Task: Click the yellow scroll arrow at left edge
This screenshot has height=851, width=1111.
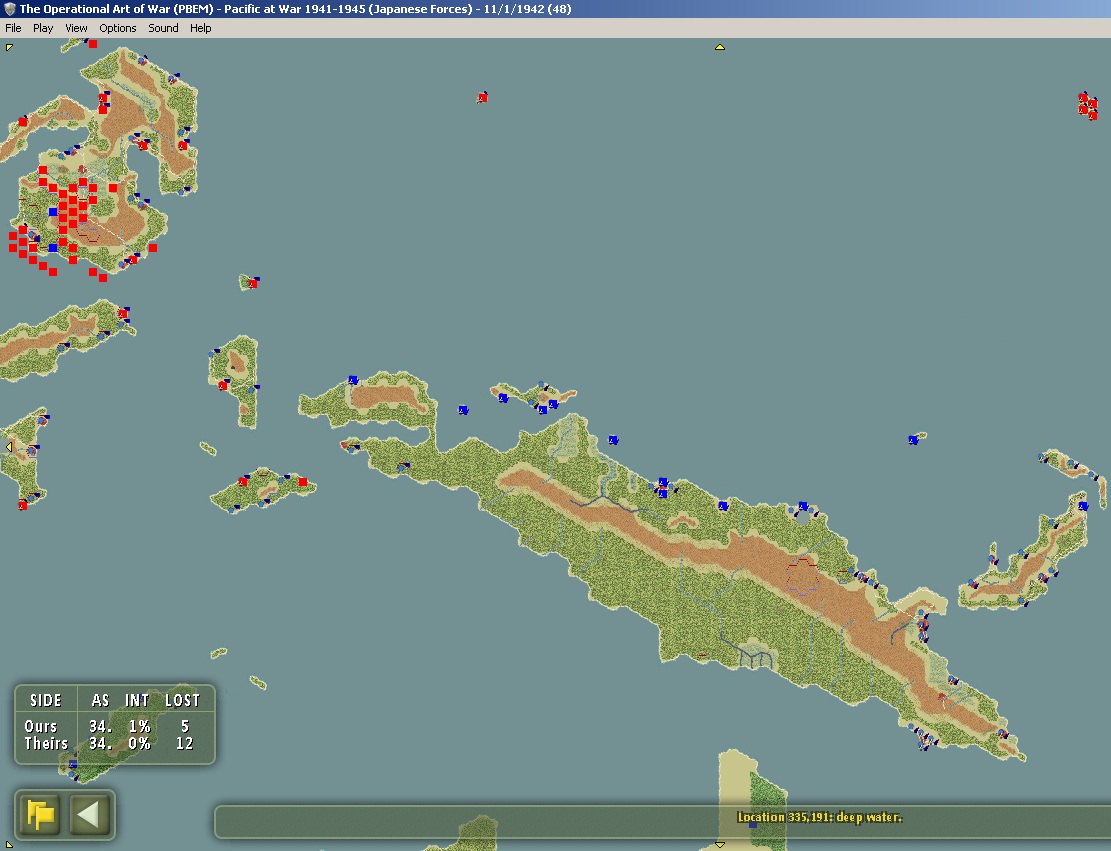Action: 9,447
